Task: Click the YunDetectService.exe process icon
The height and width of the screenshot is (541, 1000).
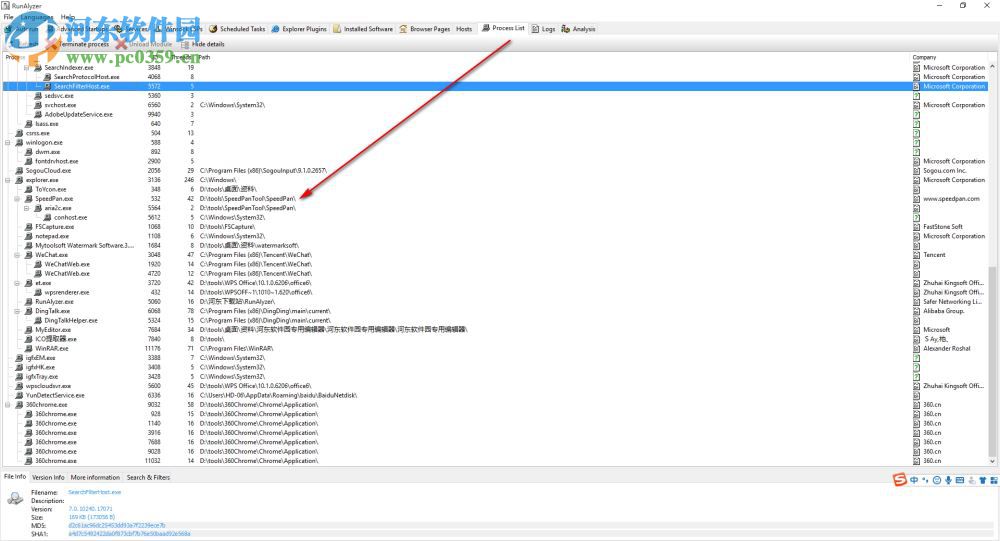Action: (x=19, y=395)
